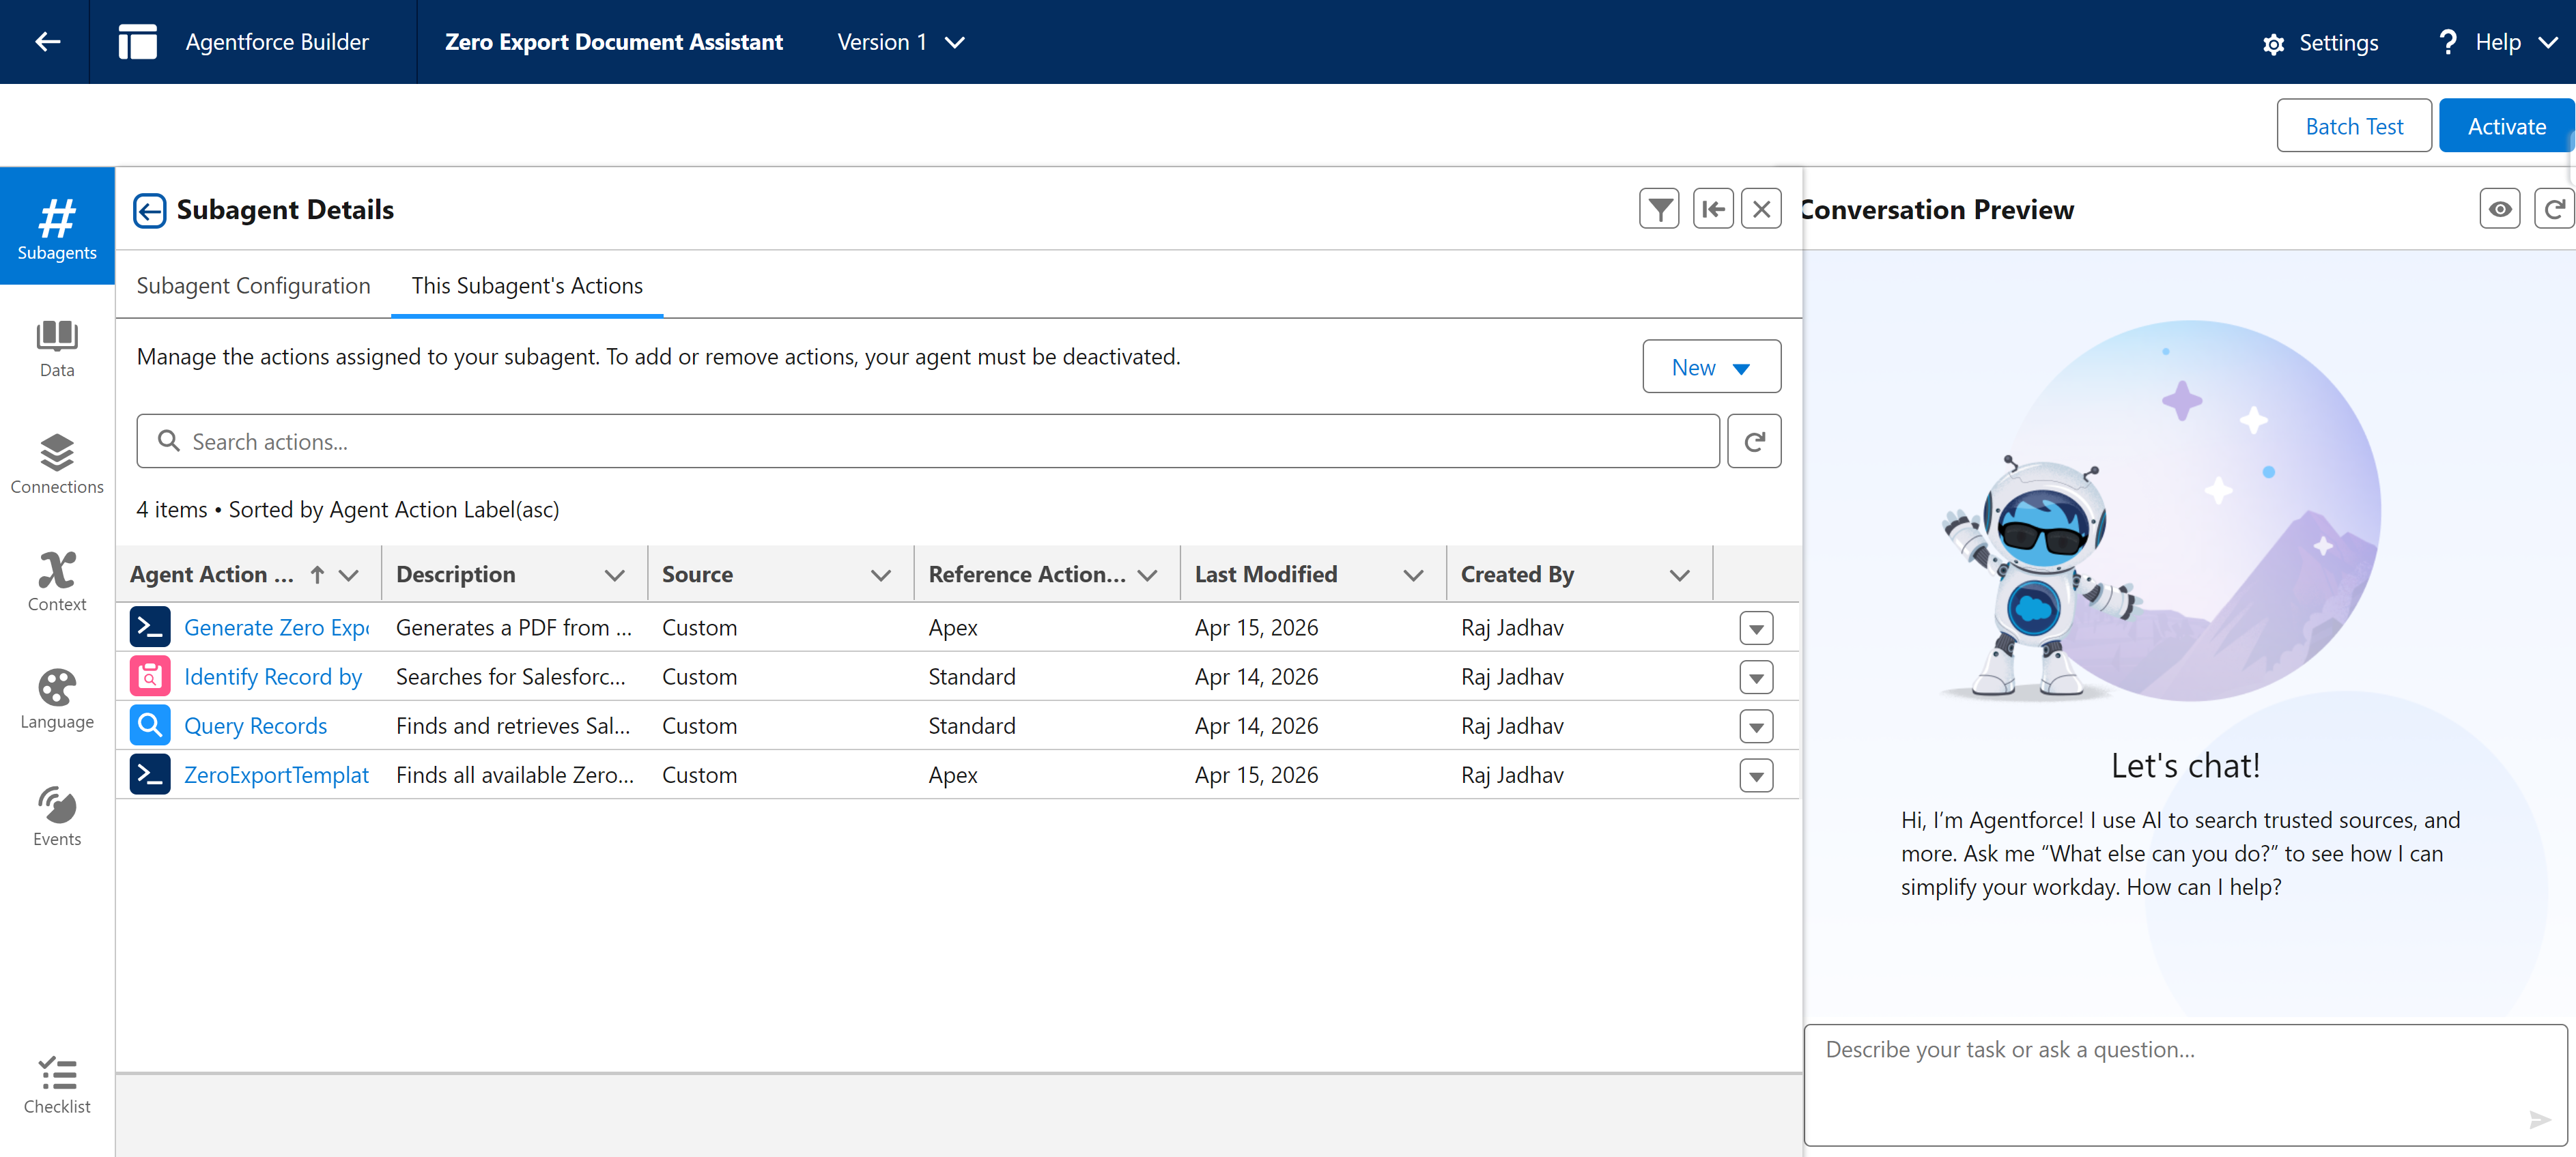The height and width of the screenshot is (1157, 2576).
Task: Click 'Finds all available Zero...' description cell
Action: point(515,775)
